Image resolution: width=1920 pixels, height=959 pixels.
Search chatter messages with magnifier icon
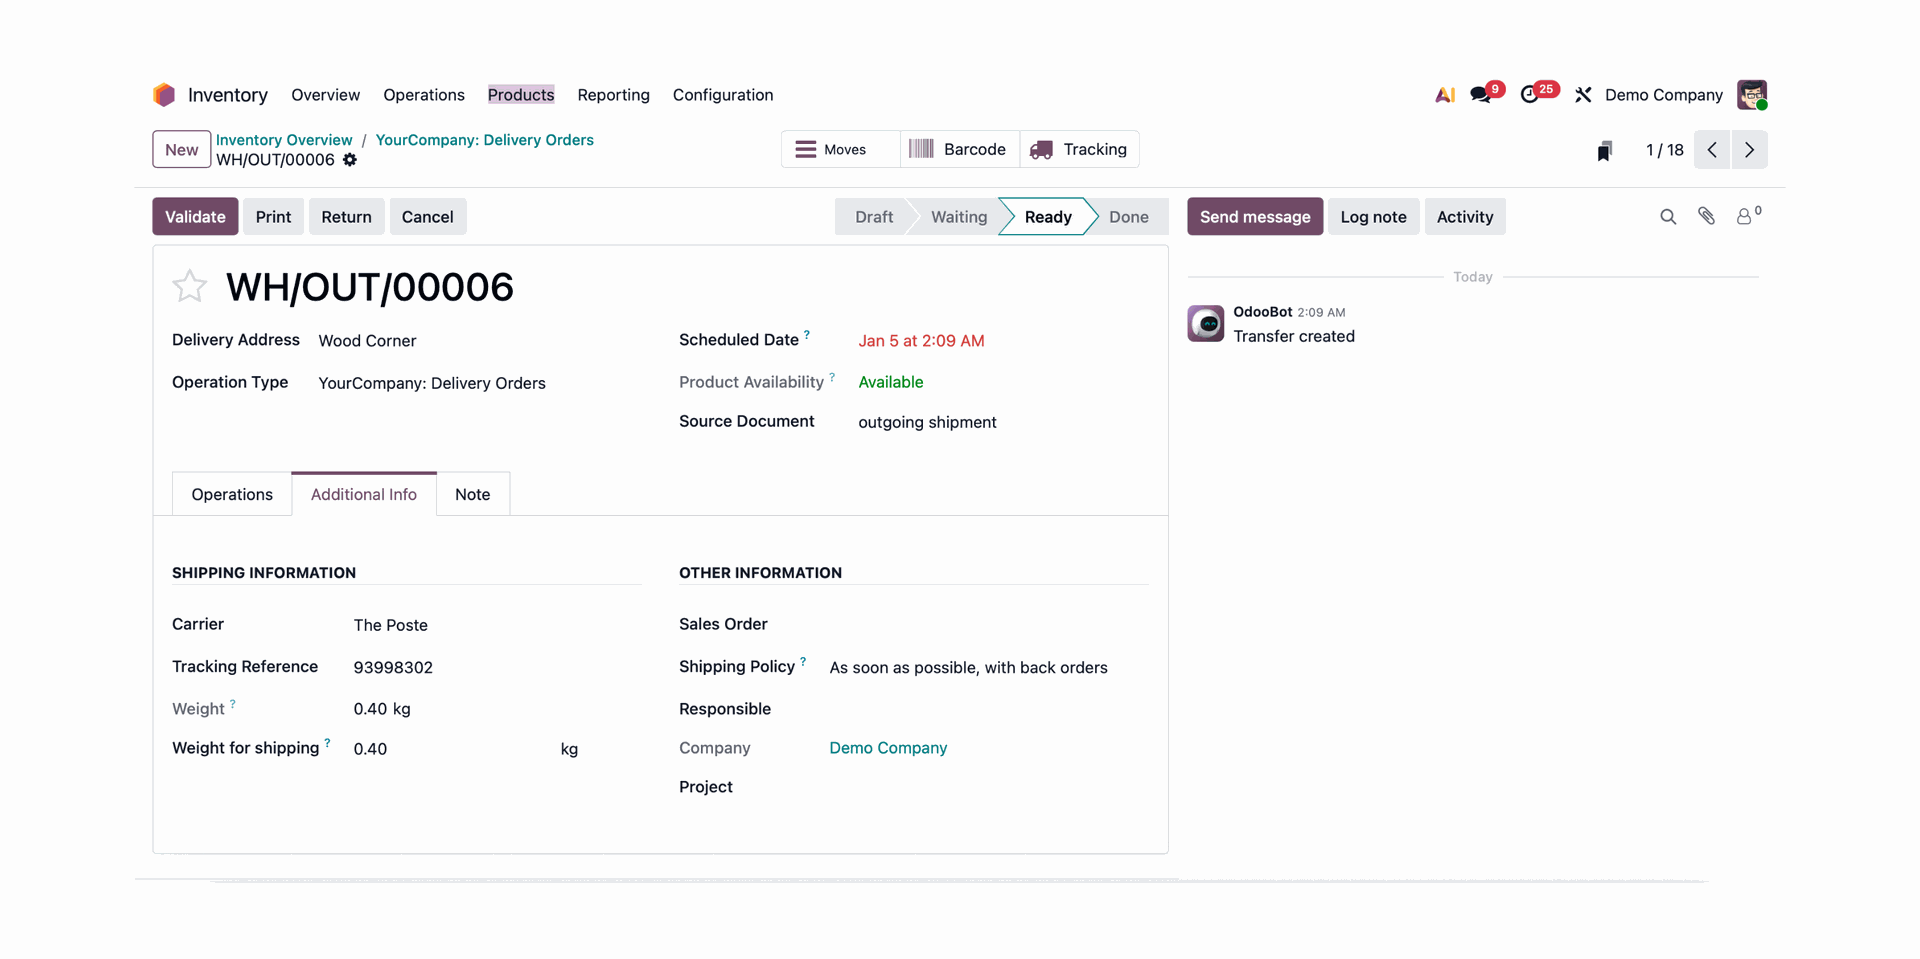coord(1667,217)
